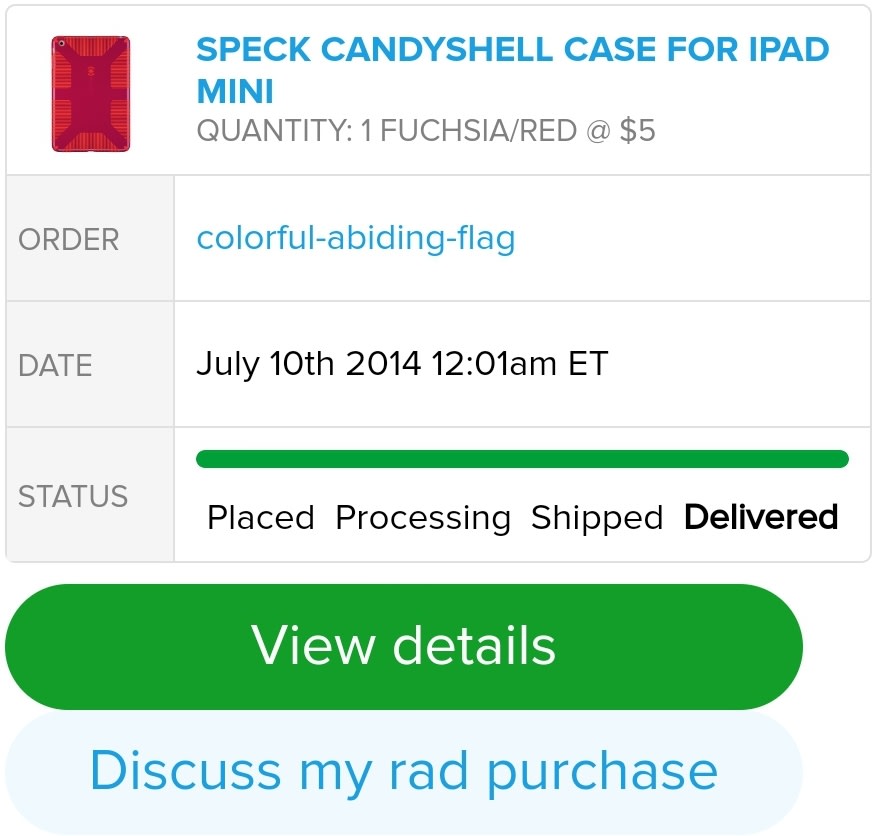Click the Discuss my rad purchase button
Viewport: 874px width, 836px height.
(403, 771)
